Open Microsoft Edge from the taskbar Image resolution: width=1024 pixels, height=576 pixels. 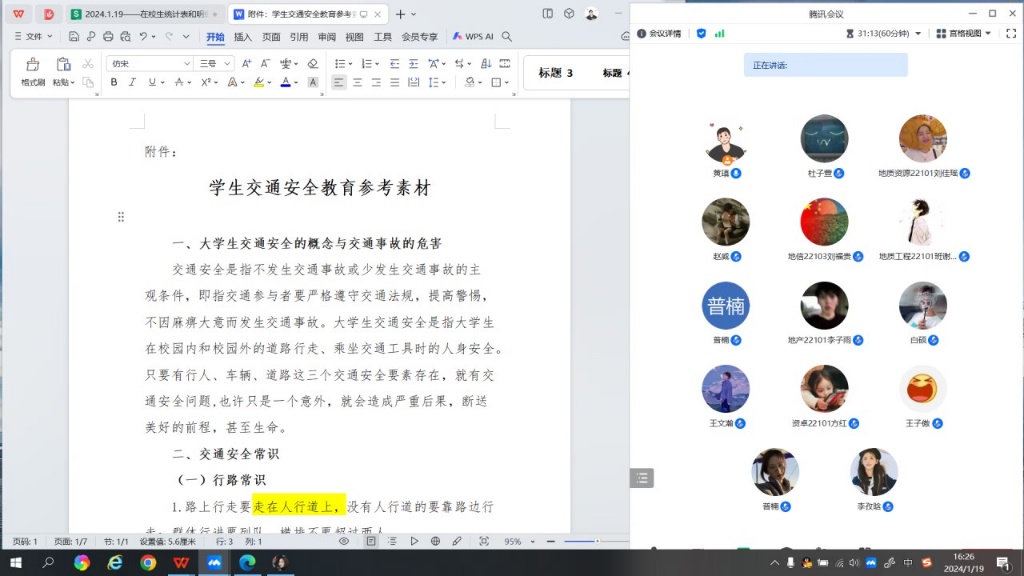246,563
